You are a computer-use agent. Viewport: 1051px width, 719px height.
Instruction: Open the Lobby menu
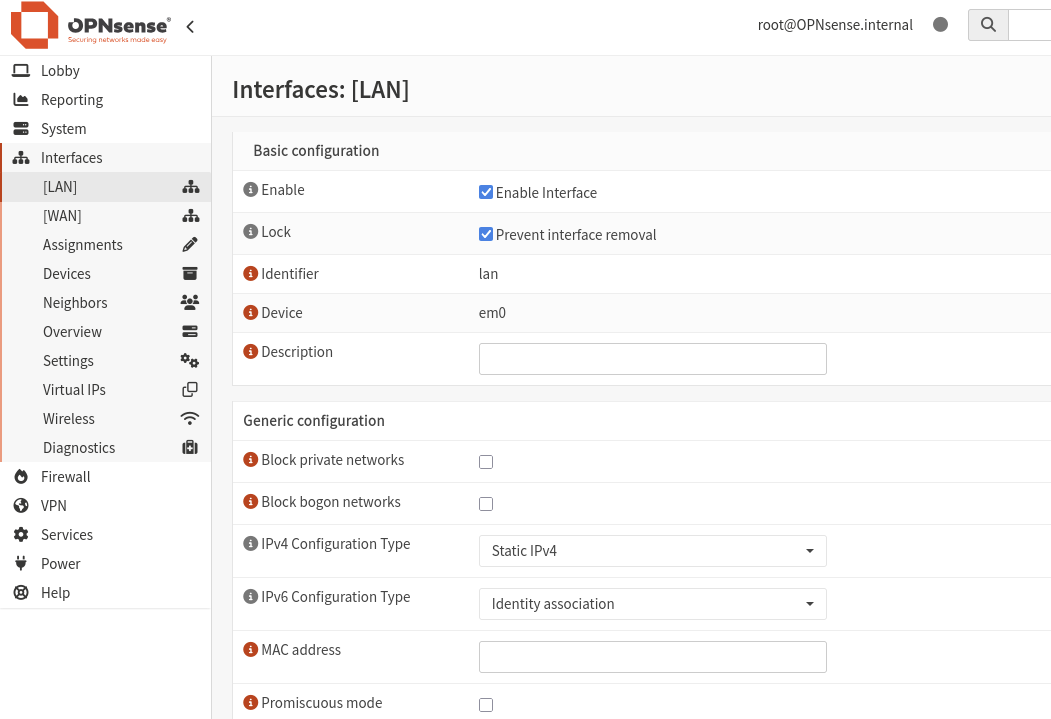[106, 70]
